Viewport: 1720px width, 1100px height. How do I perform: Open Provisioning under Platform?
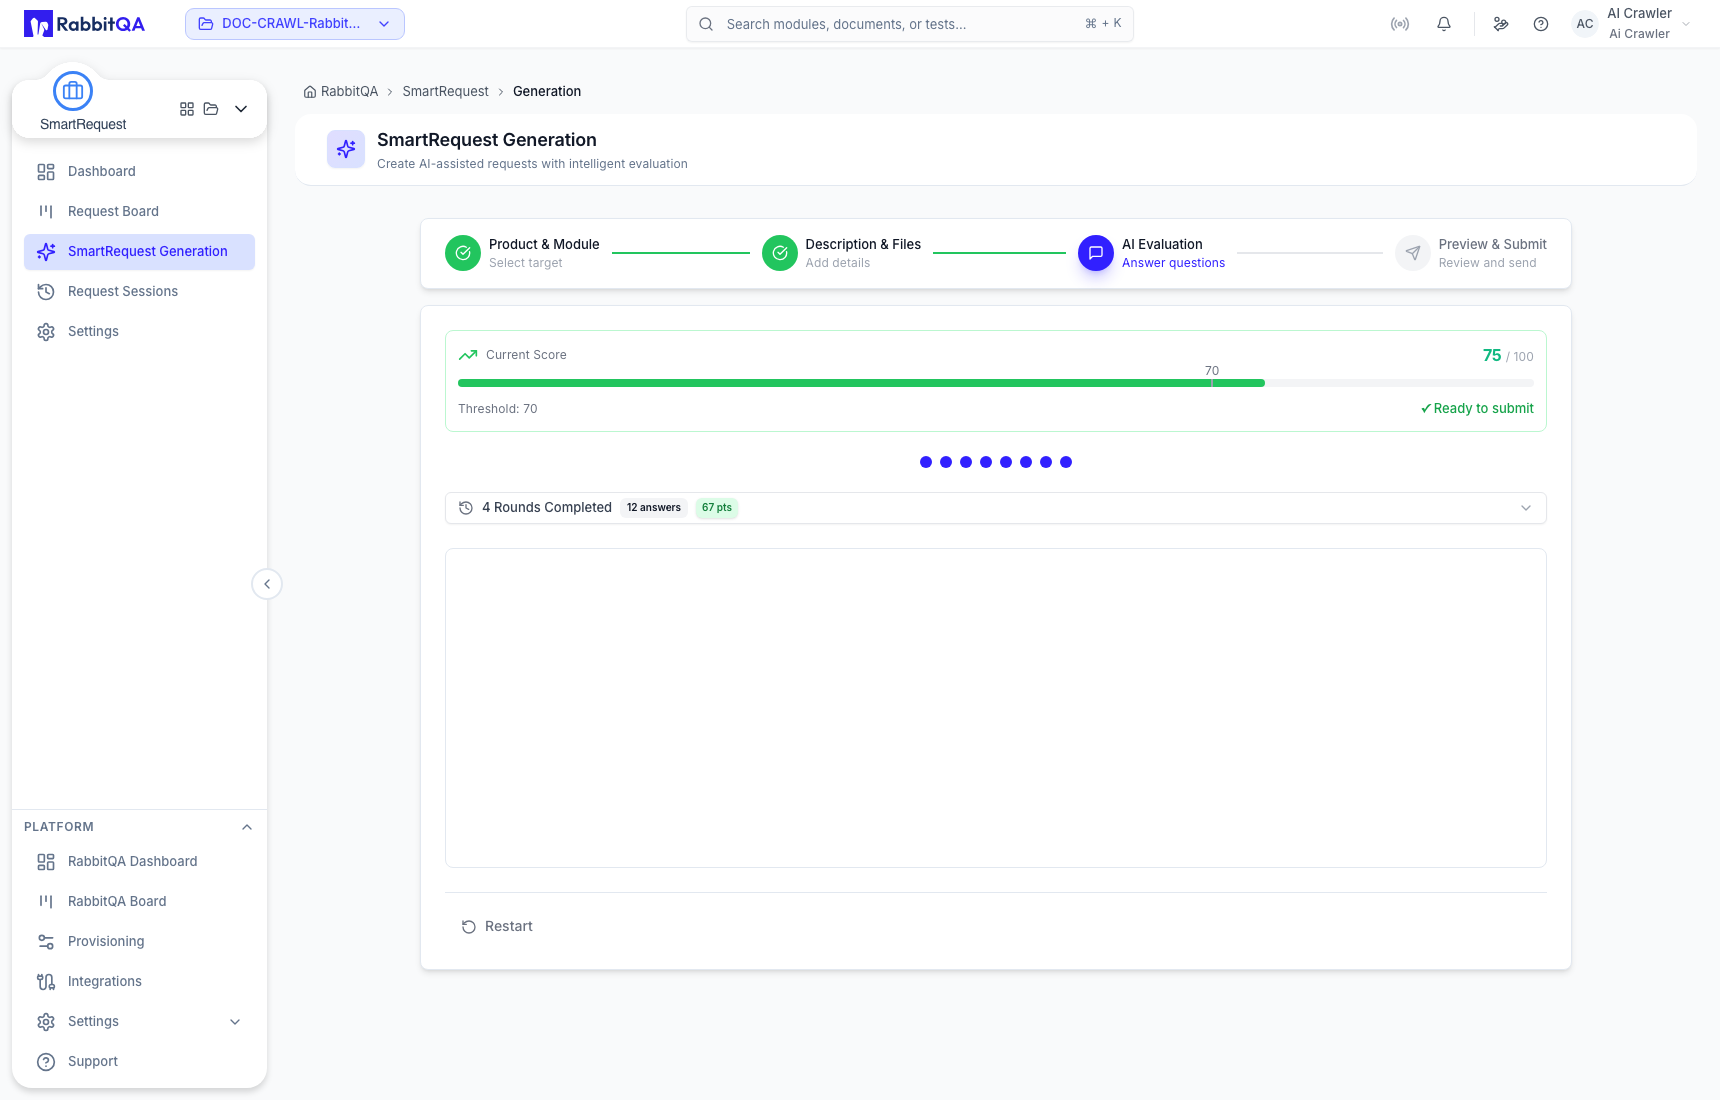(x=139, y=942)
